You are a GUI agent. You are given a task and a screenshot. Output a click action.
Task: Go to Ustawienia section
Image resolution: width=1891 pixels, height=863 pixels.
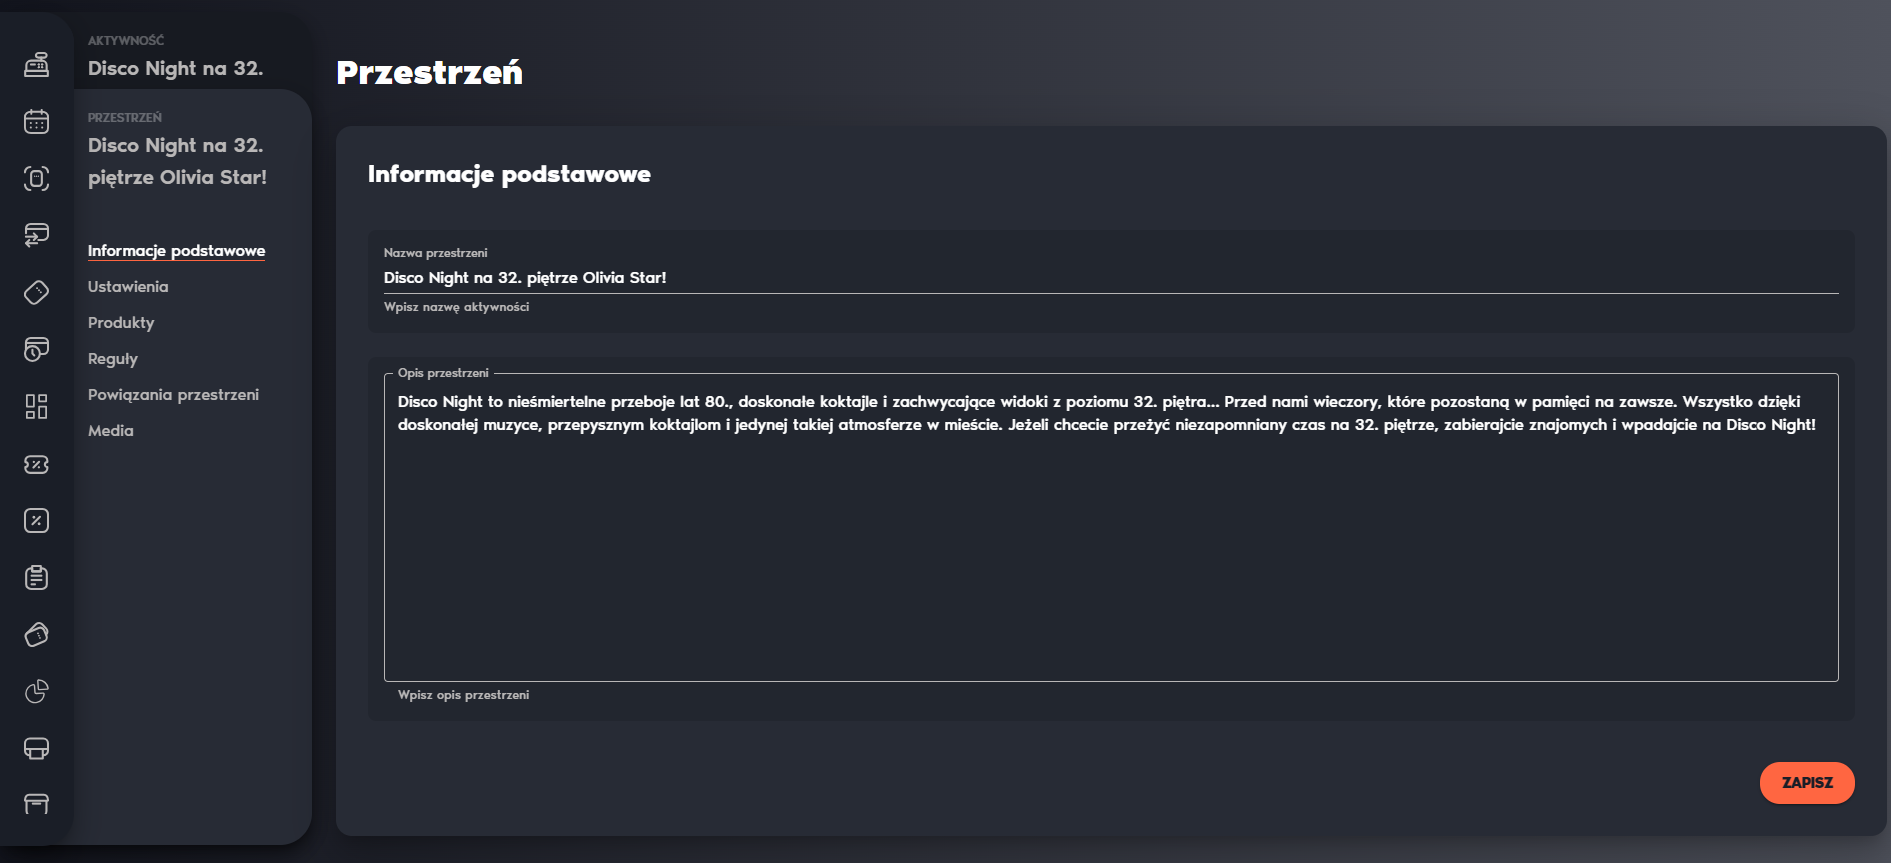(128, 287)
